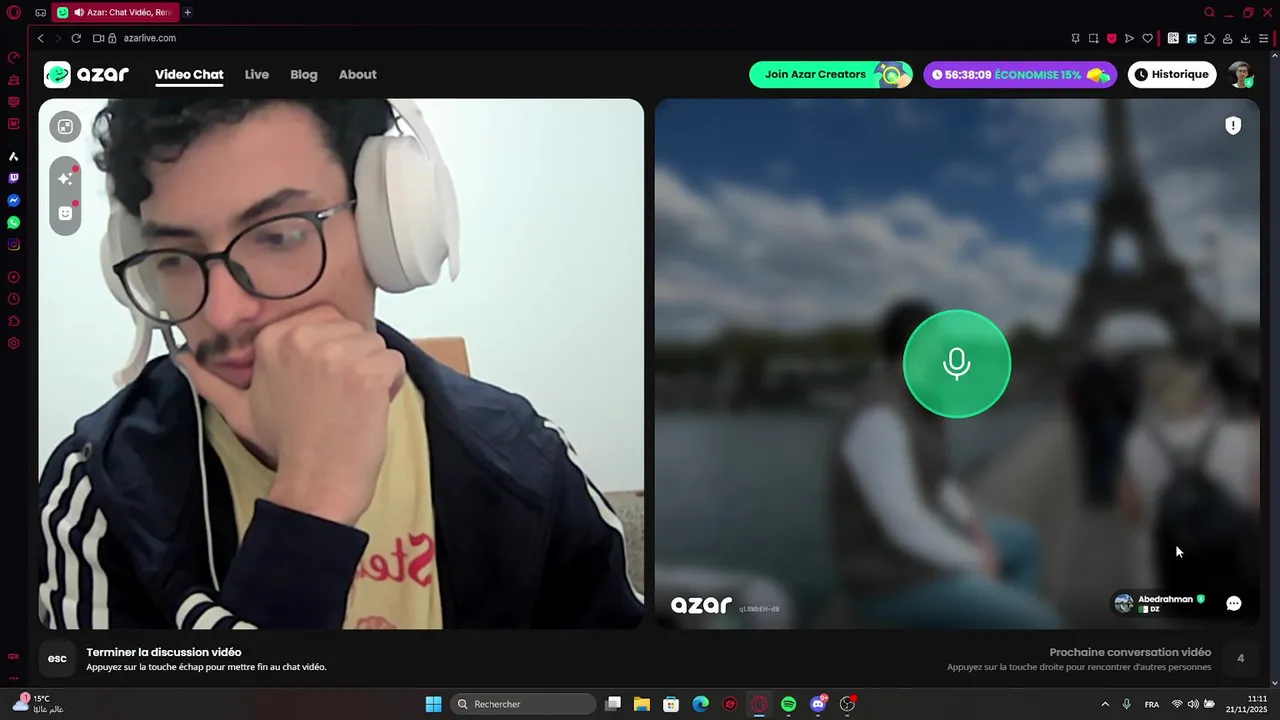
Task: Open Discord from taskbar
Action: (x=818, y=704)
